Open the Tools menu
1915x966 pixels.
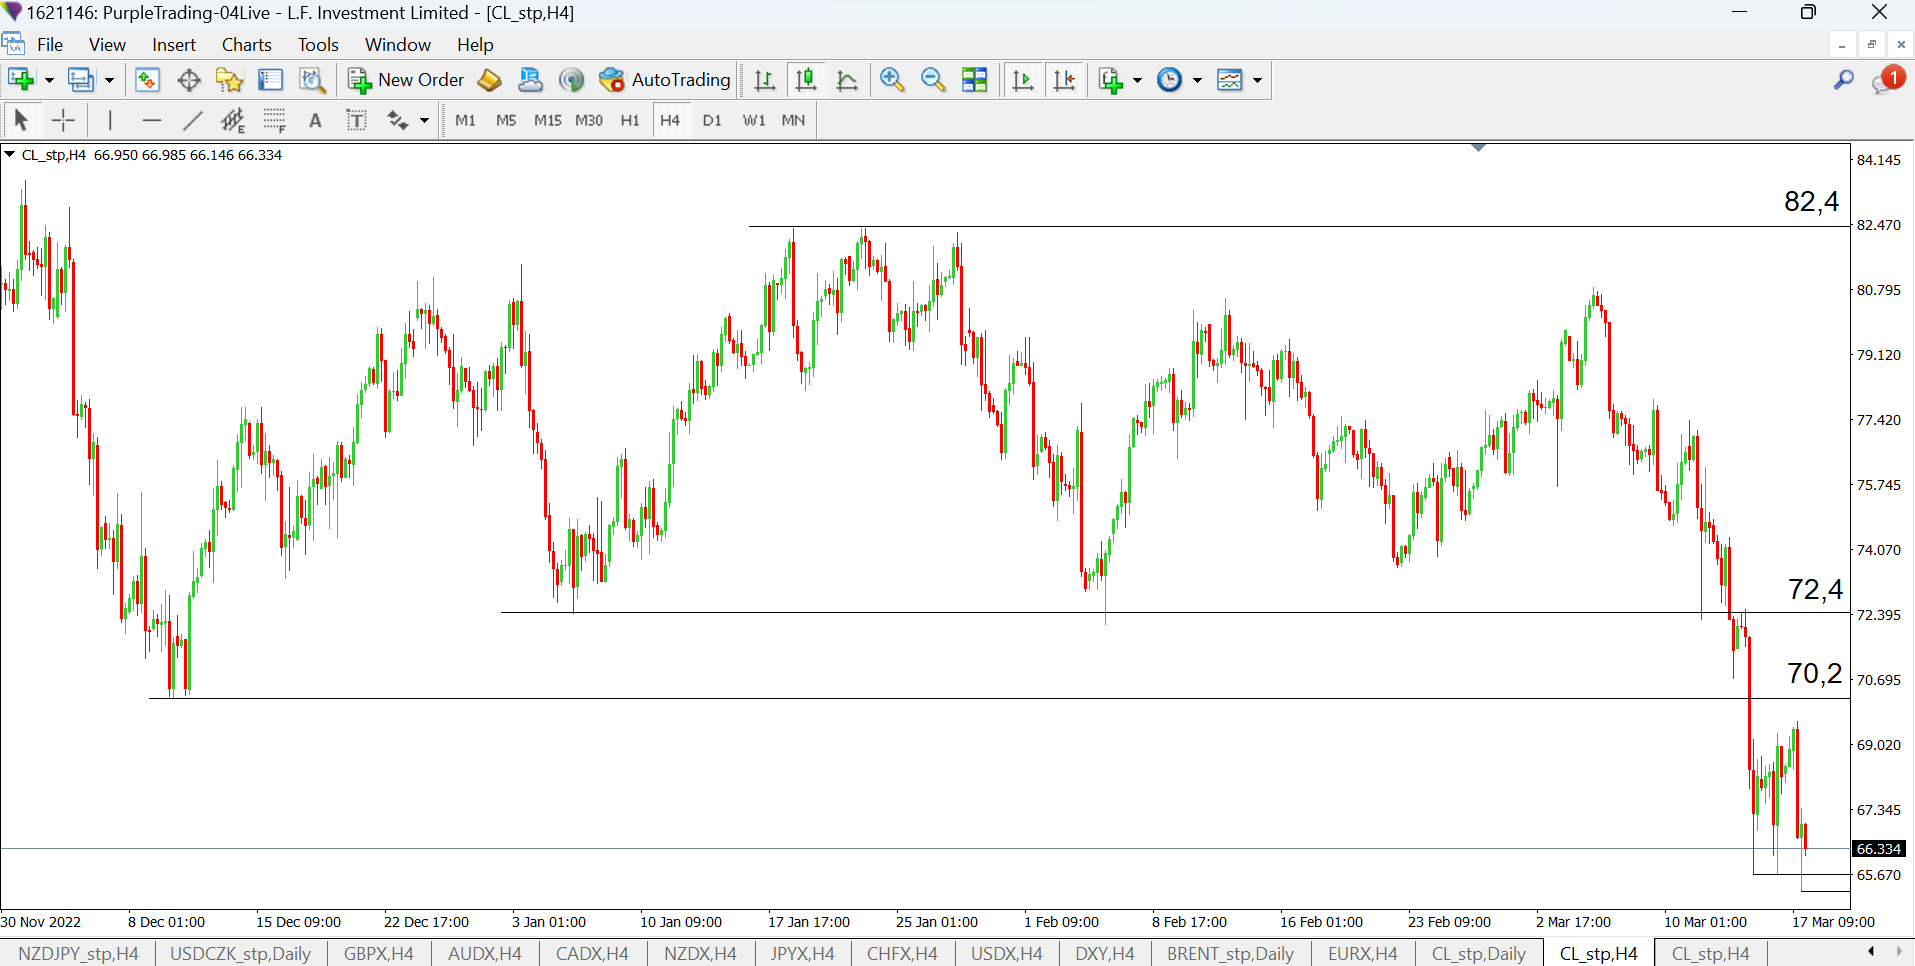318,45
